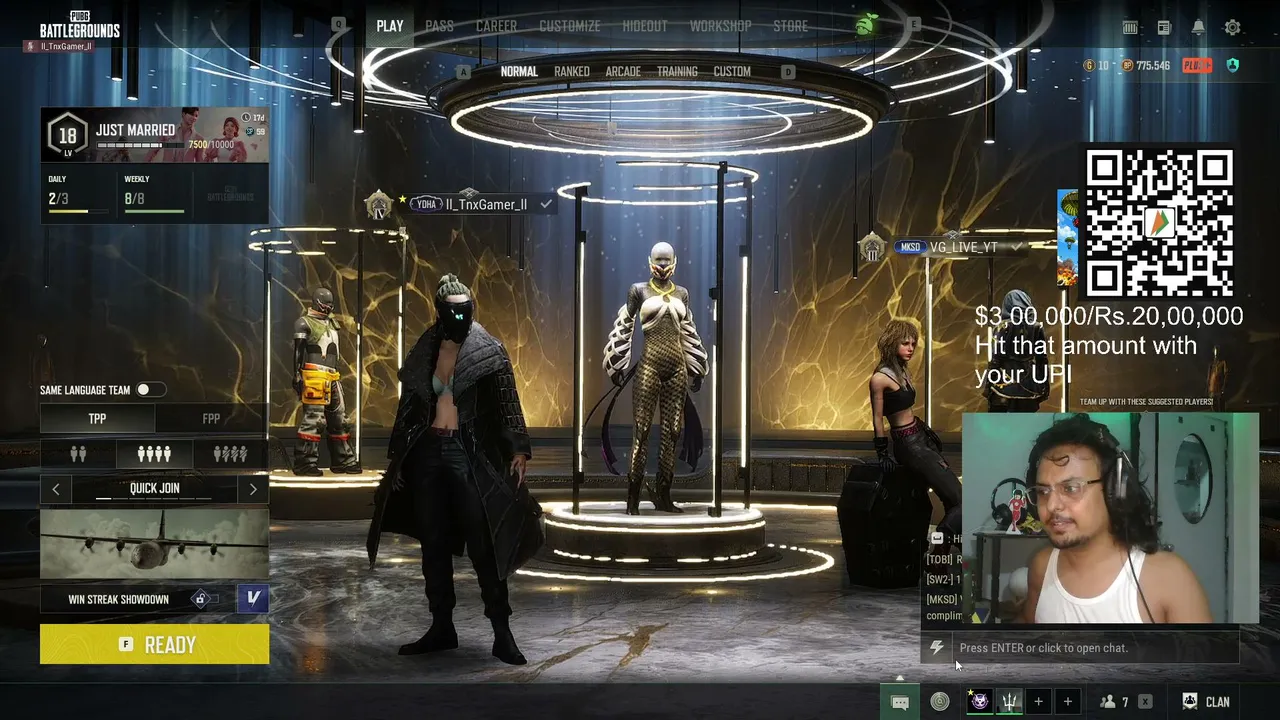This screenshot has width=1280, height=720.
Task: Click the ready checkmark beside VG_LIVE_YT
Action: coord(1017,247)
